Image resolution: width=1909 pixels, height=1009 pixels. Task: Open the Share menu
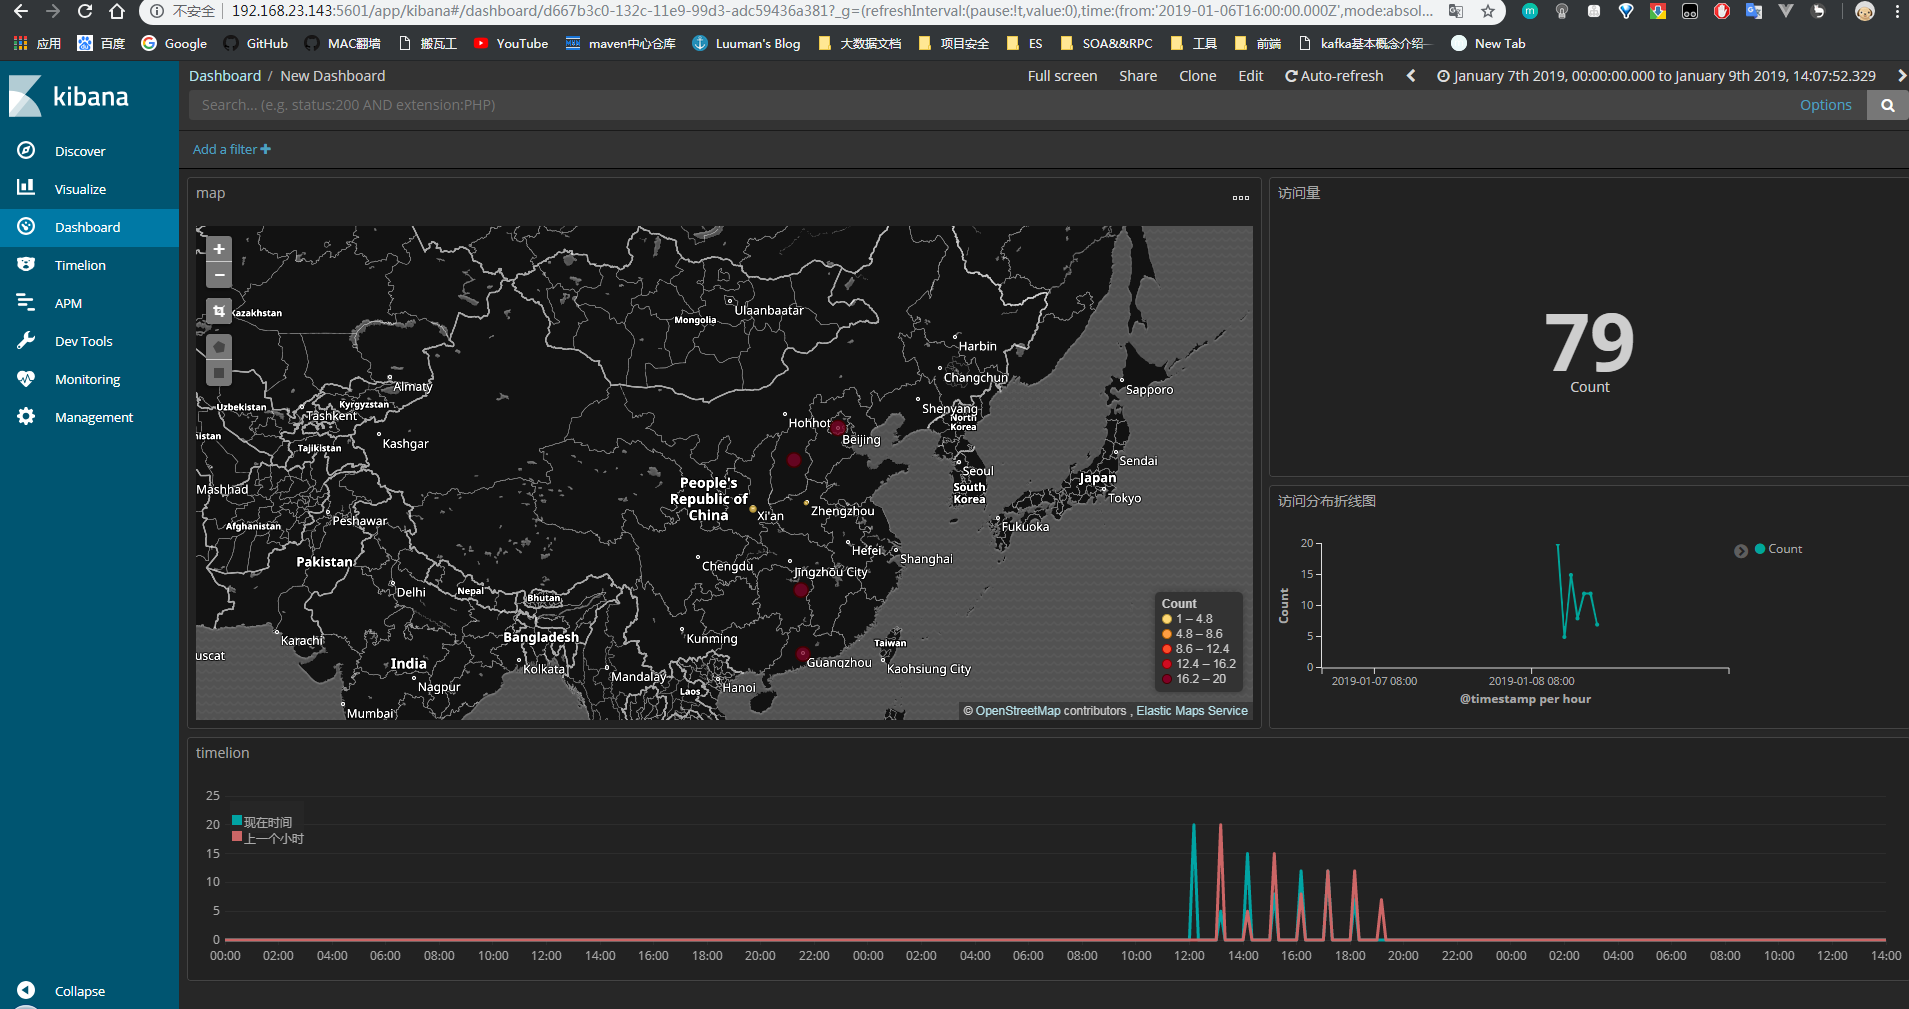(x=1138, y=76)
